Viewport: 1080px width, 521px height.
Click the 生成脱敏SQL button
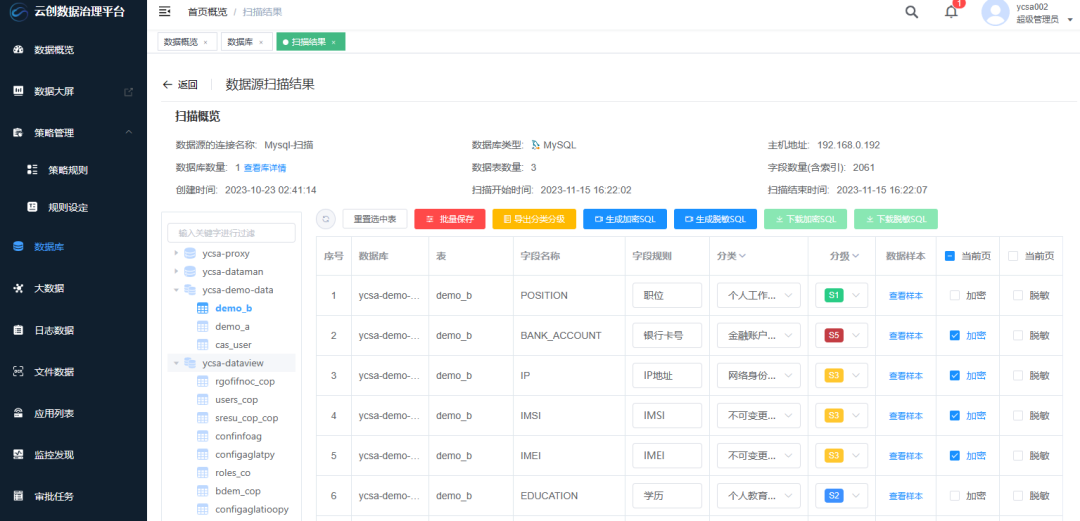(x=716, y=219)
